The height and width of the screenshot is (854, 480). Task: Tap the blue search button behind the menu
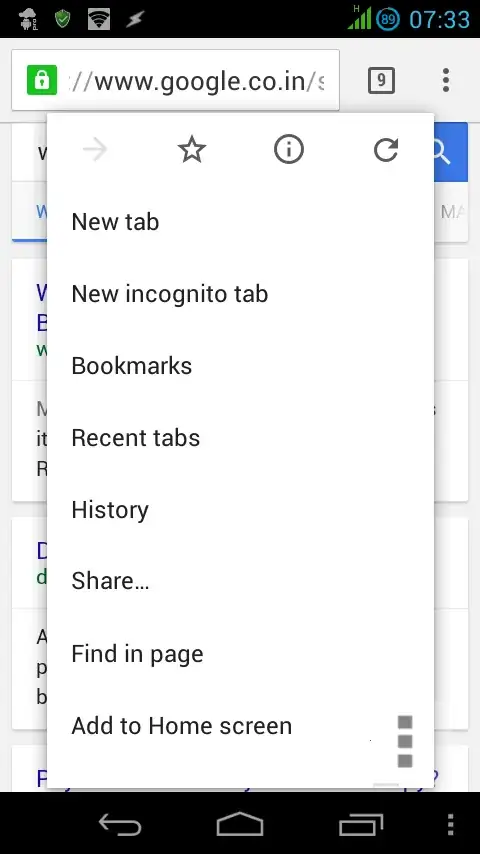pos(451,152)
